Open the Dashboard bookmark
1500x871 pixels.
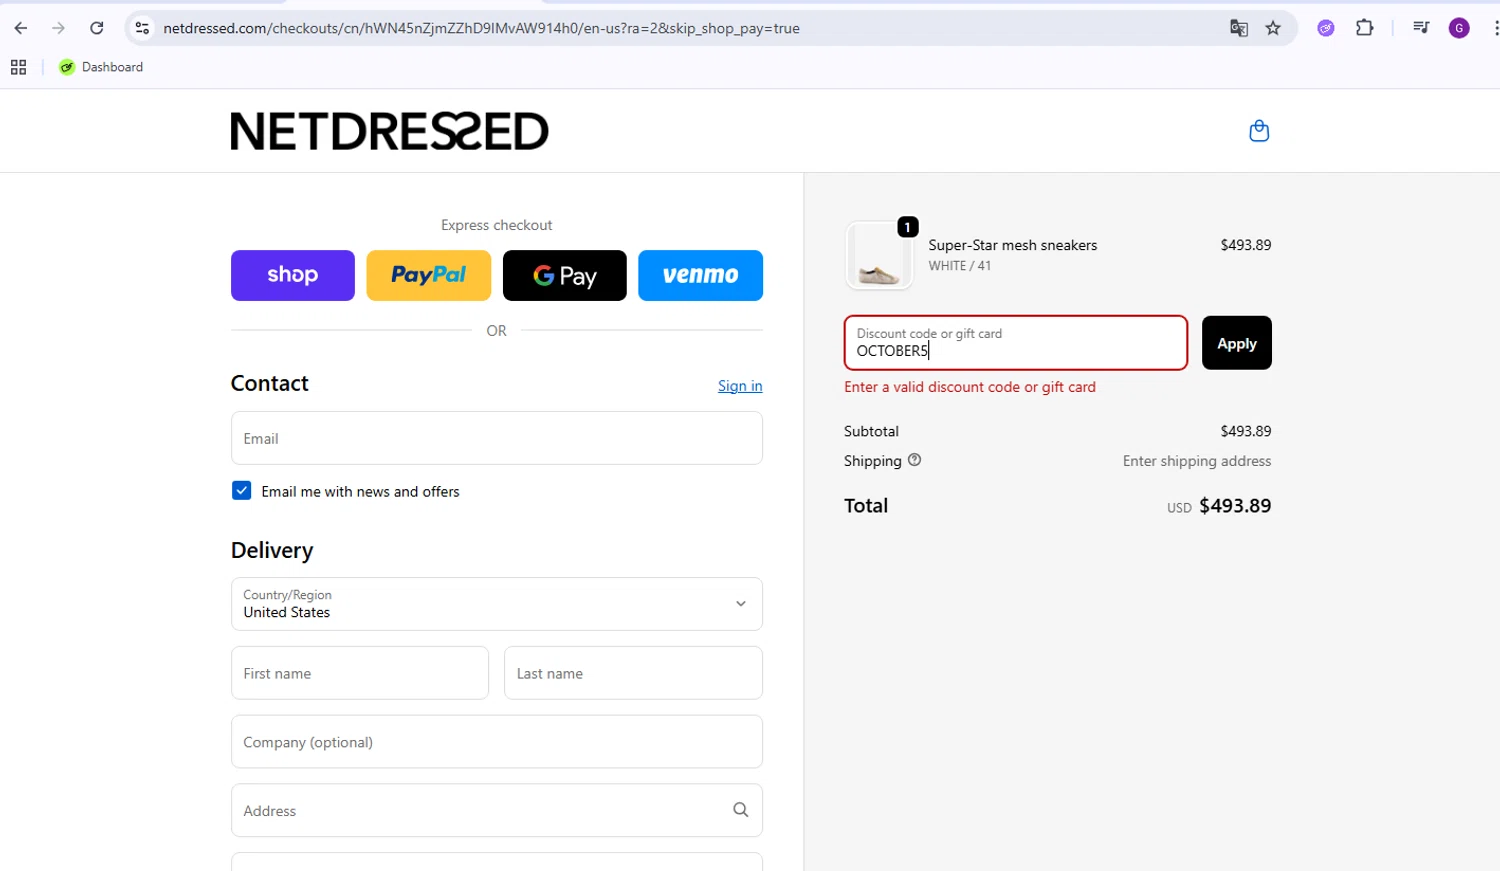tap(101, 67)
